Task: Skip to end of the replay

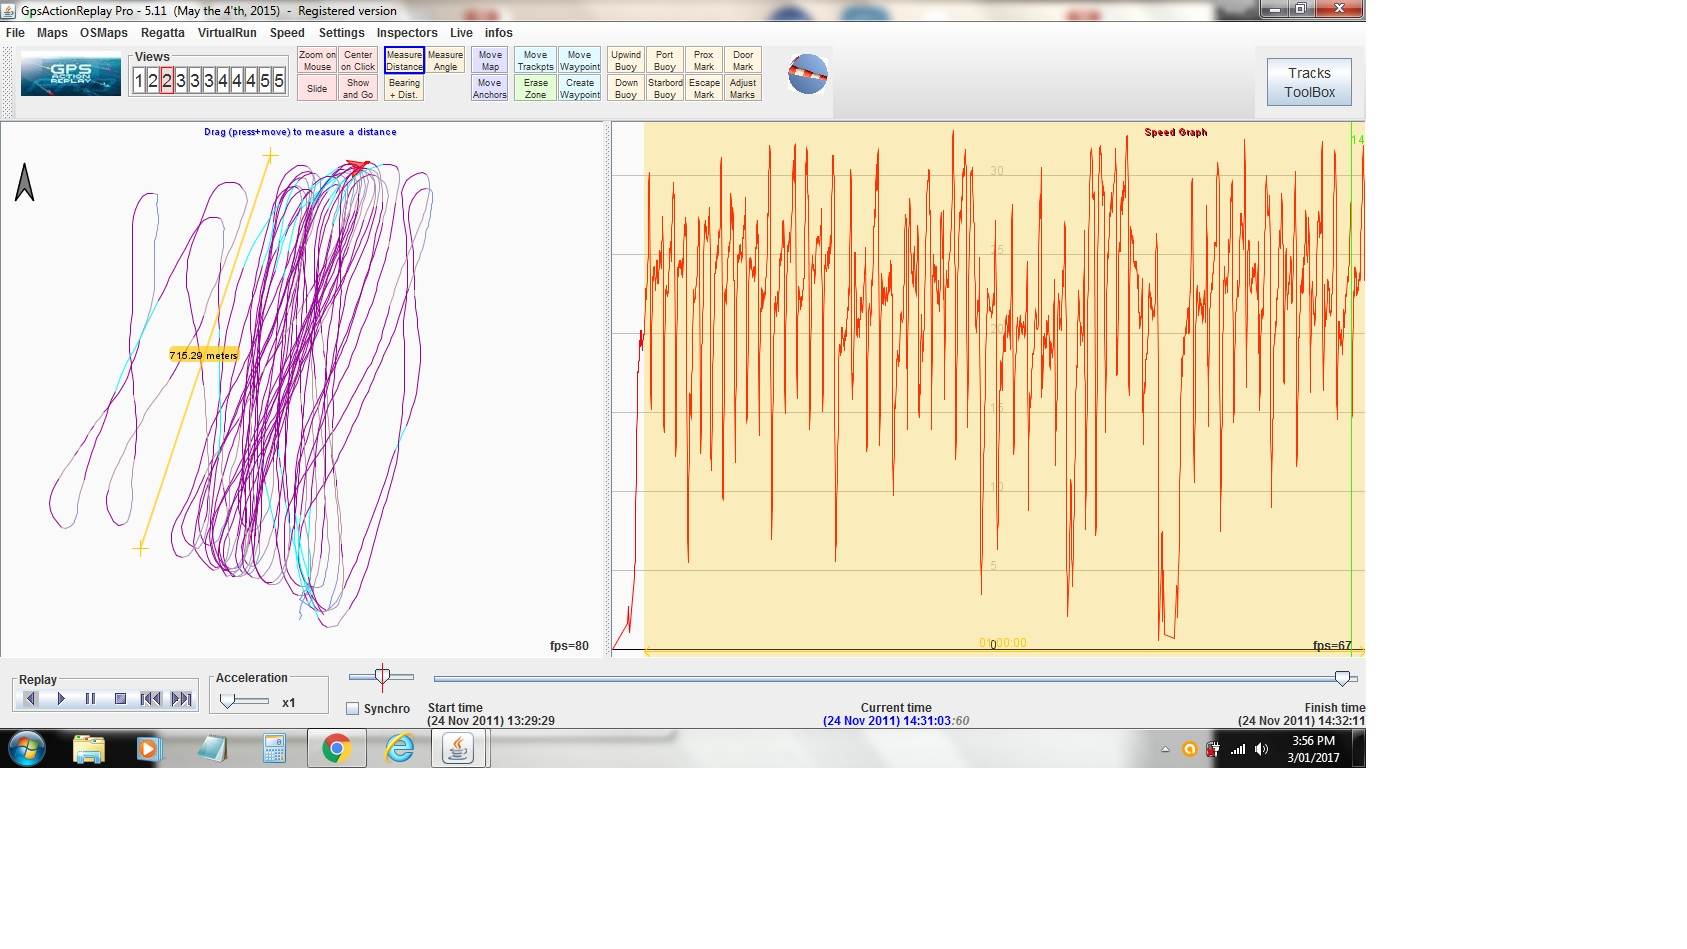Action: [x=181, y=699]
